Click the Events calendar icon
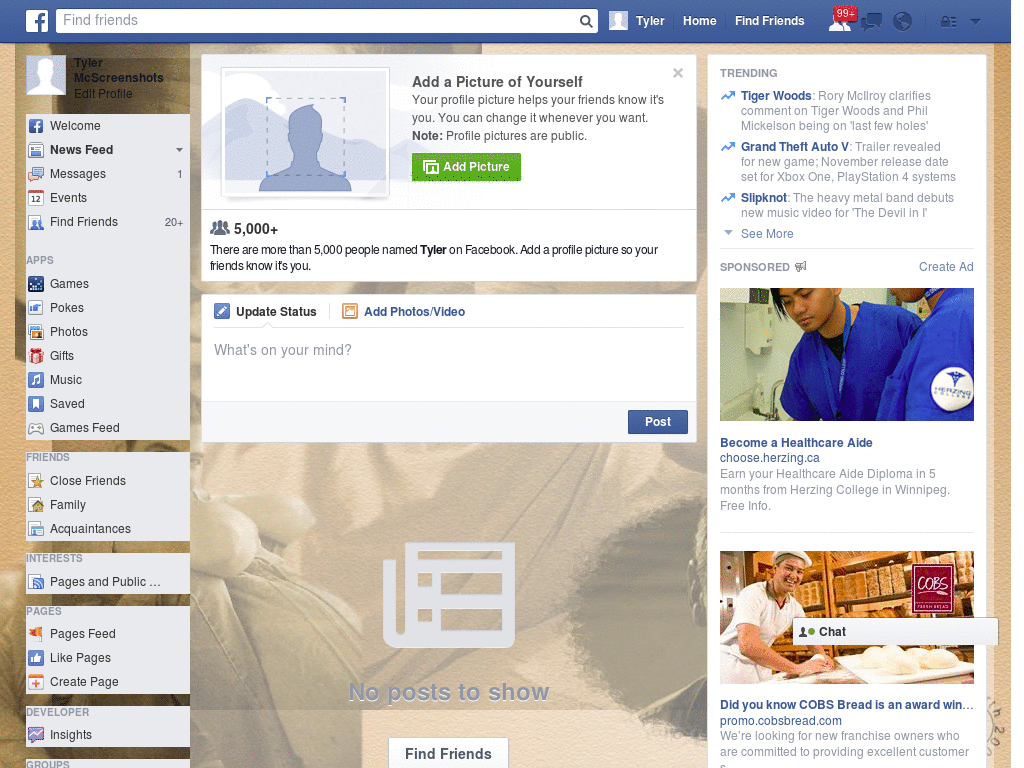The image size is (1024, 768). [x=36, y=198]
